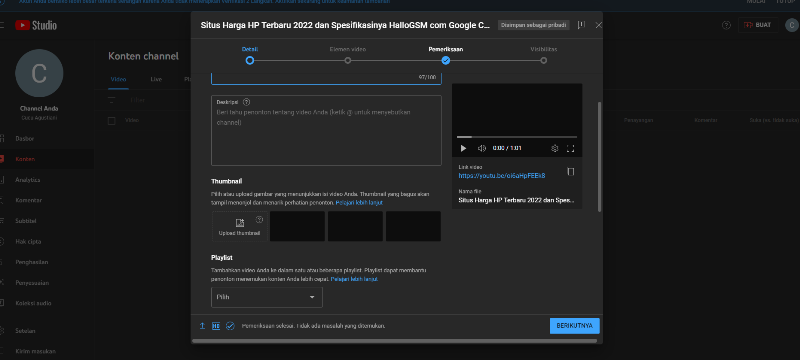Switch to the Video tab in Konten channel
This screenshot has width=800, height=360.
(118, 80)
